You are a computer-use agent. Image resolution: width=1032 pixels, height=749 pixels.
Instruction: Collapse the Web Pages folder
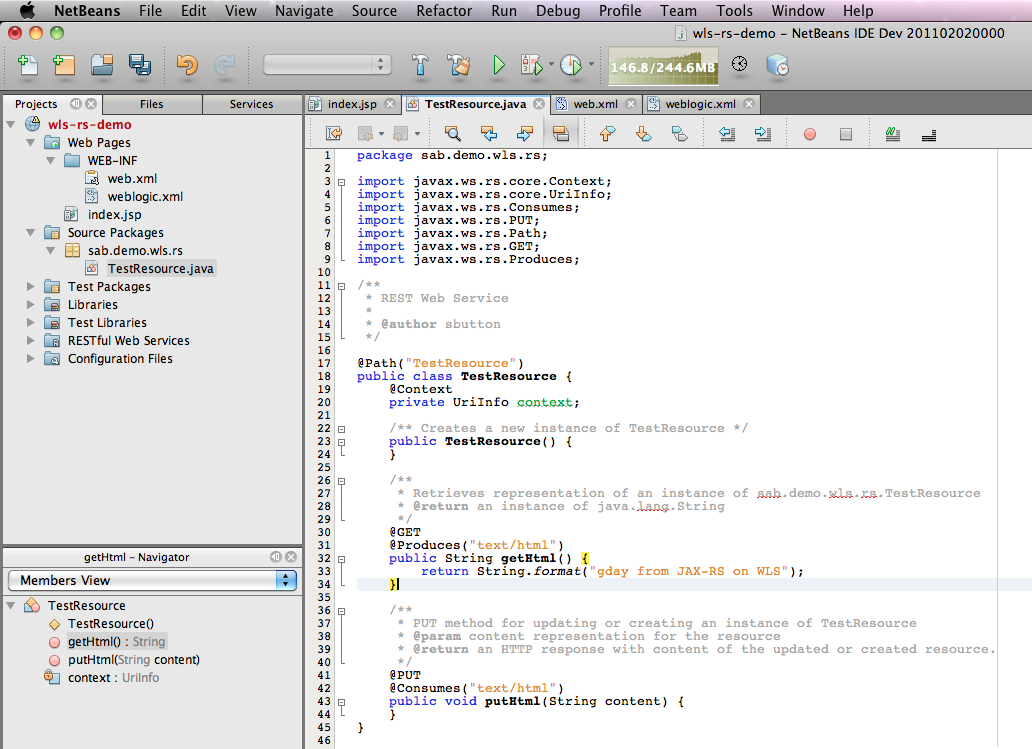(x=31, y=142)
